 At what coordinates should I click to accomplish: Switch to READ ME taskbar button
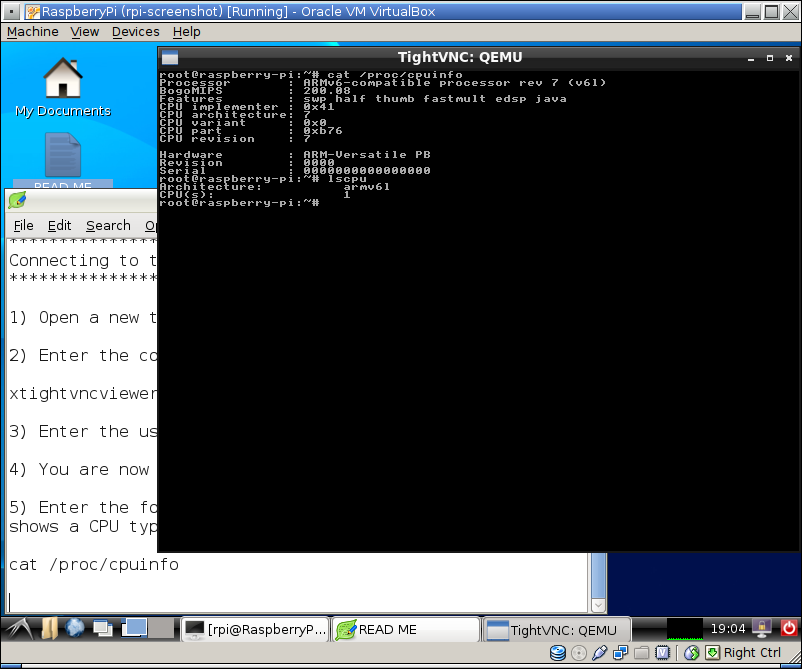(407, 629)
